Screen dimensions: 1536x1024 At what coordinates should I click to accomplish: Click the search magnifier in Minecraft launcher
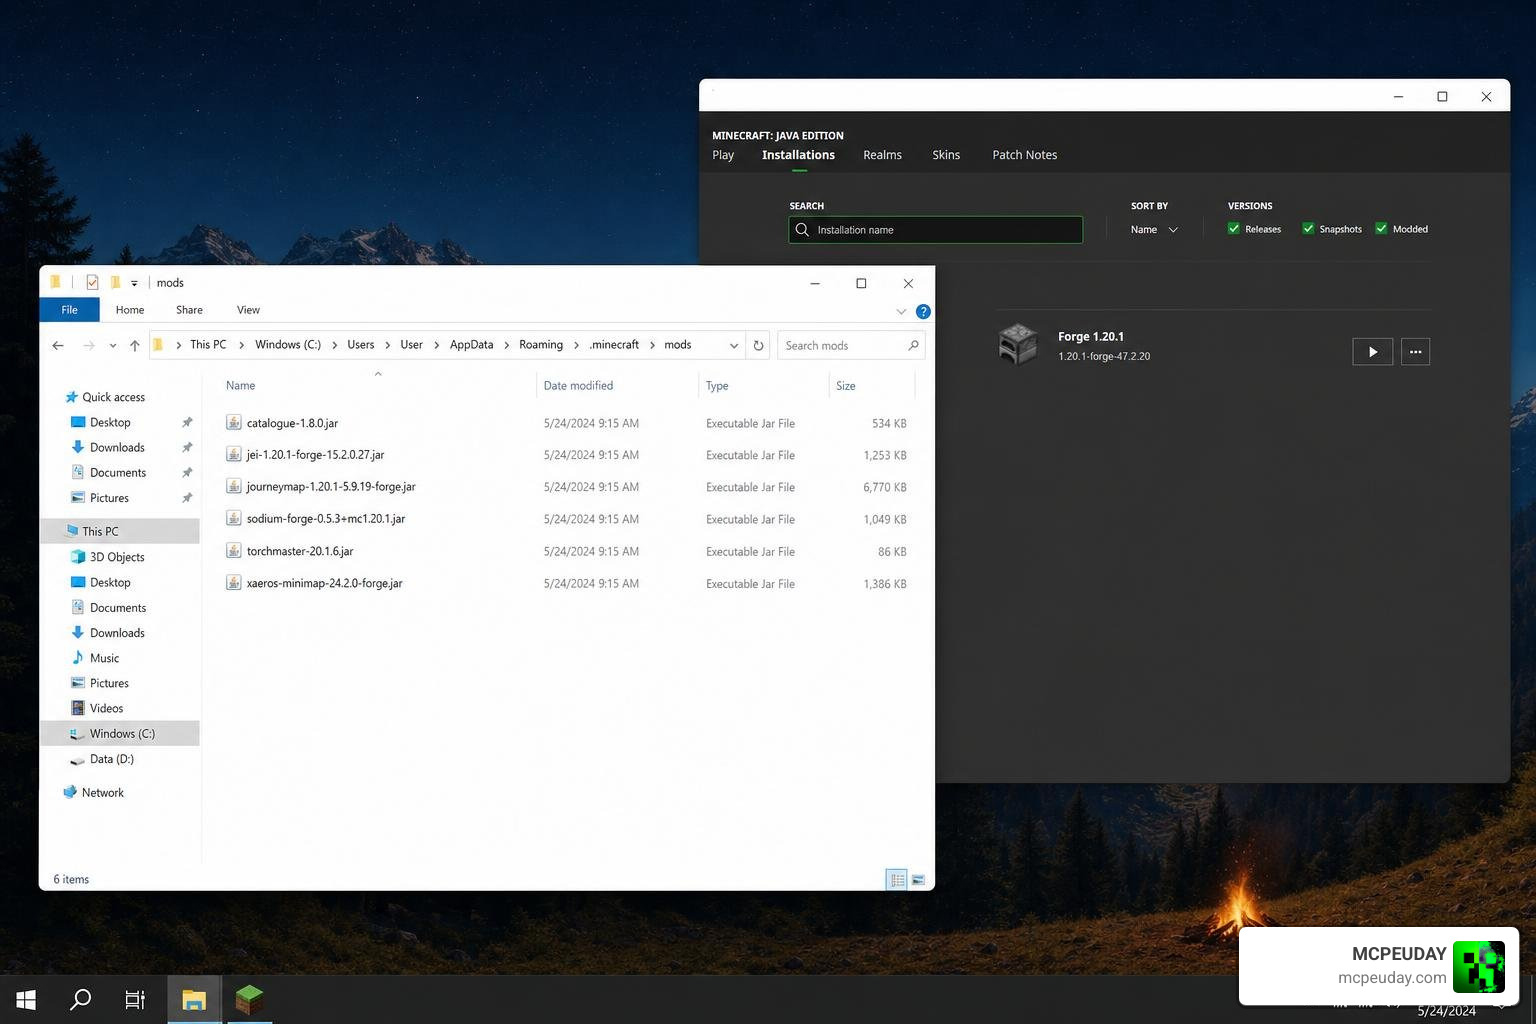(x=802, y=230)
